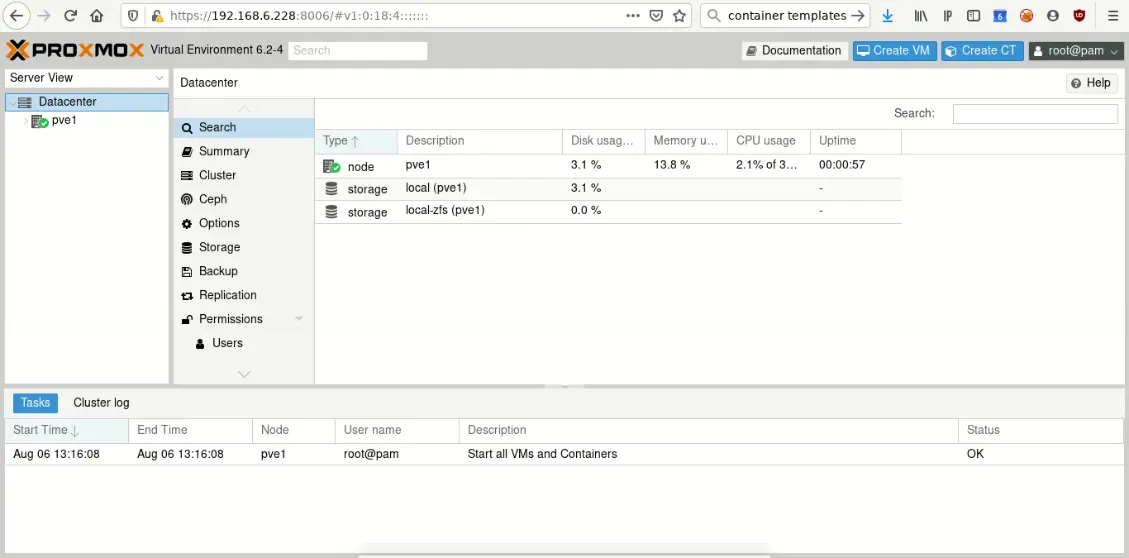Toggle the browser sidebar icon
This screenshot has width=1129, height=558.
coord(973,16)
